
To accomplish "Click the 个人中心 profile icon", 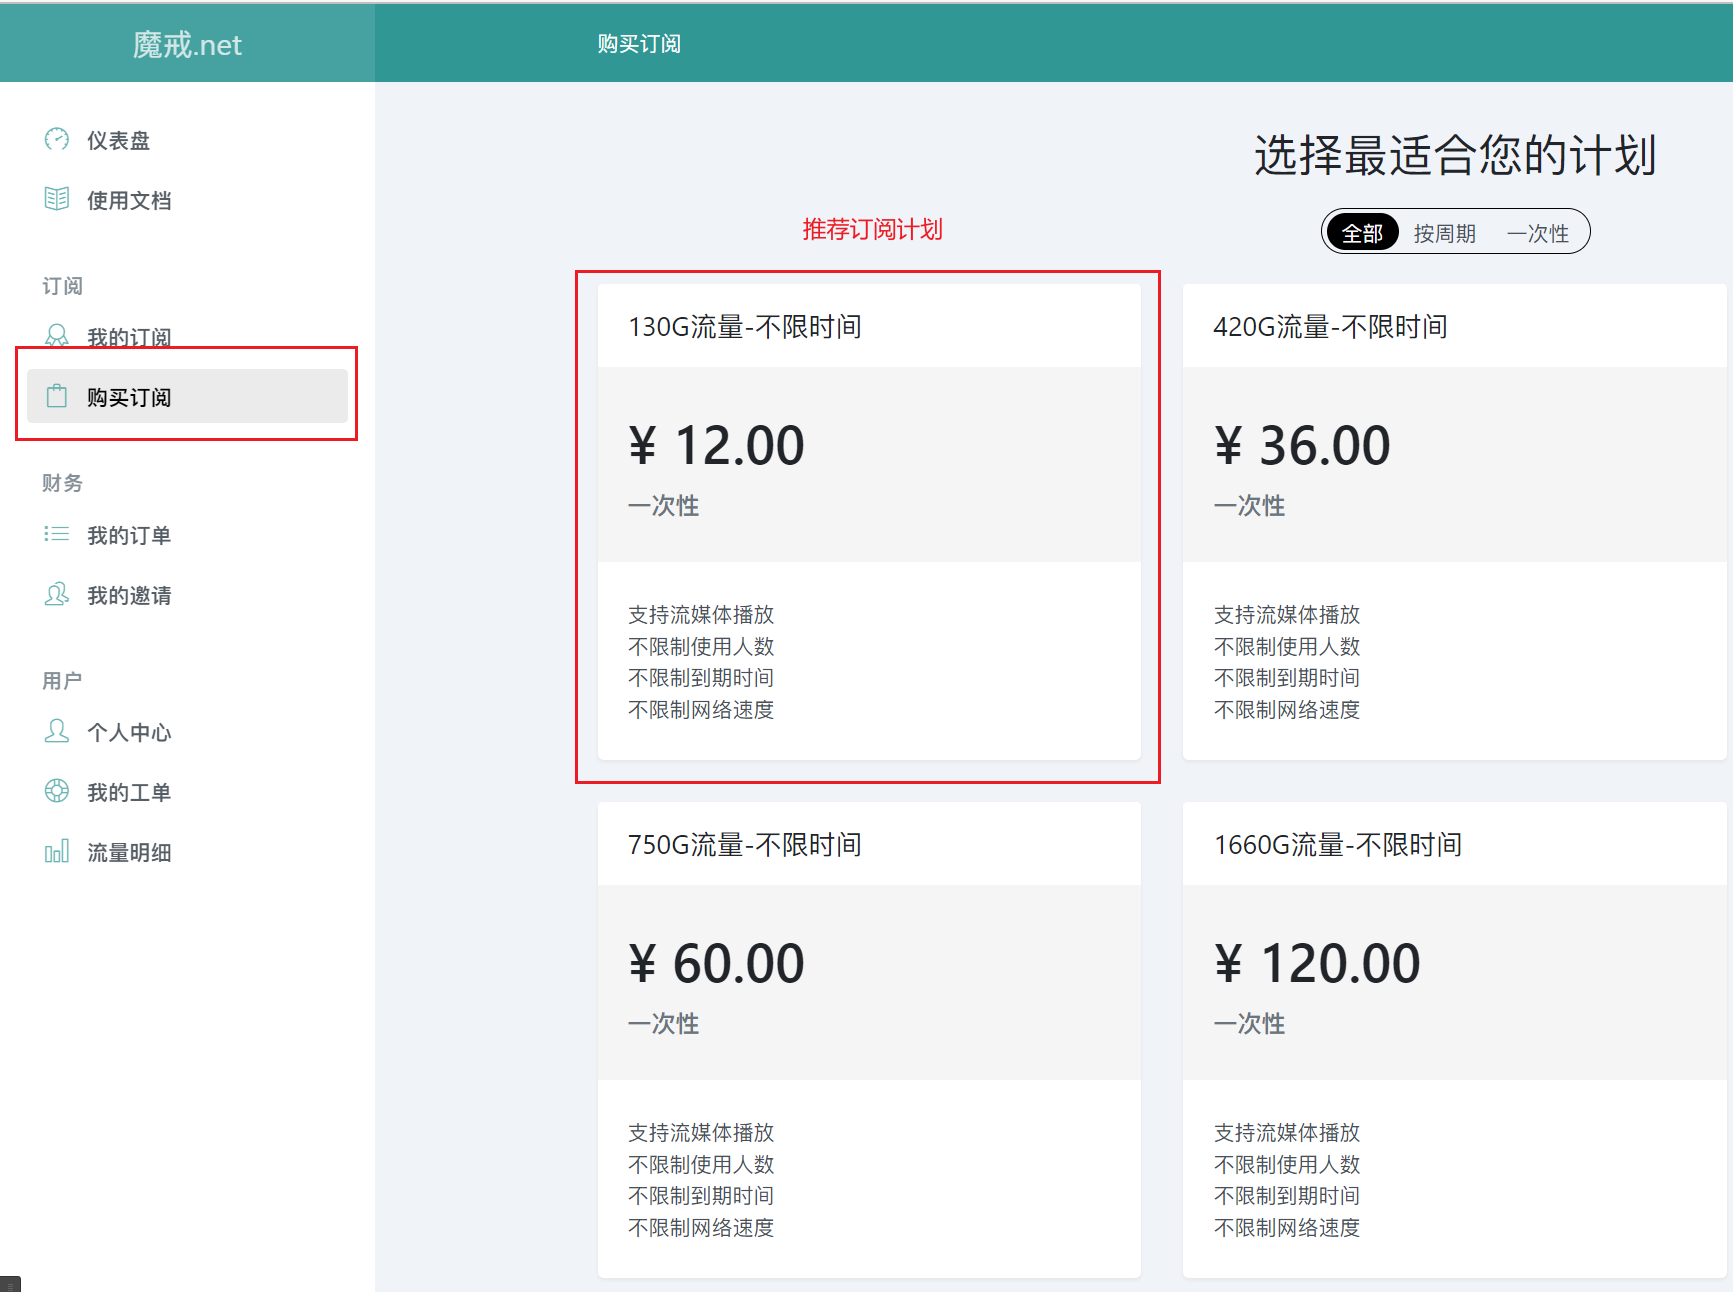I will [57, 731].
